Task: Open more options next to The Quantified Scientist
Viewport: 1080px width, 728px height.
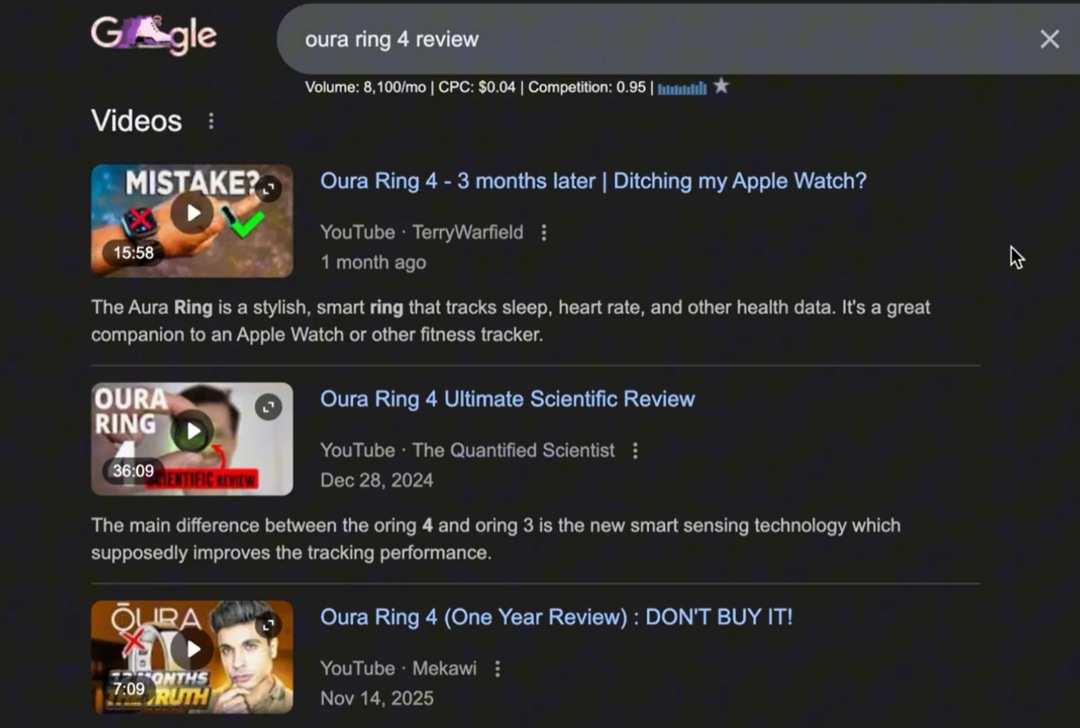Action: click(x=635, y=450)
